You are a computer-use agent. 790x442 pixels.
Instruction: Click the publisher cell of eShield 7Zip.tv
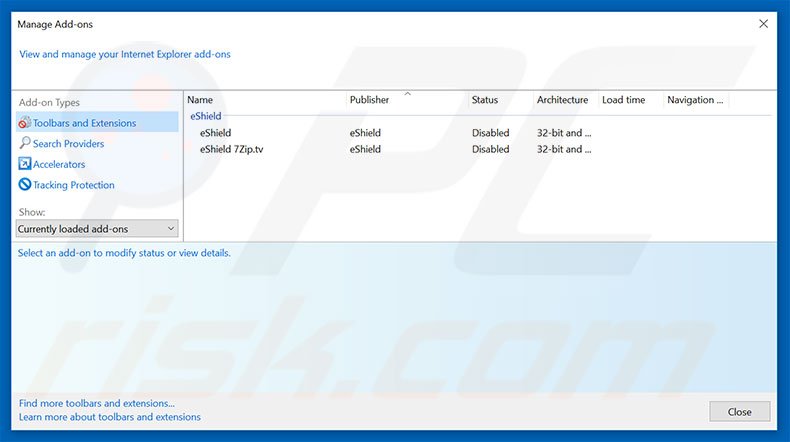click(x=365, y=149)
